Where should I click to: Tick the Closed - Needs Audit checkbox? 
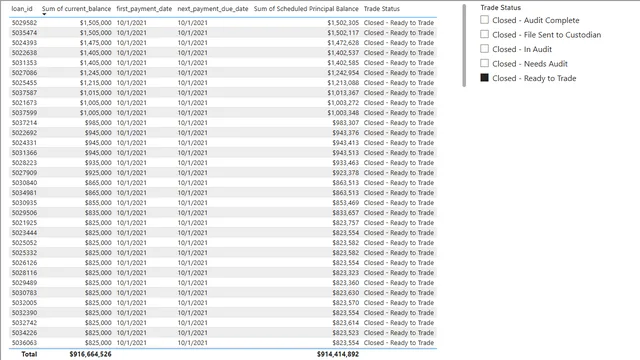pos(484,63)
